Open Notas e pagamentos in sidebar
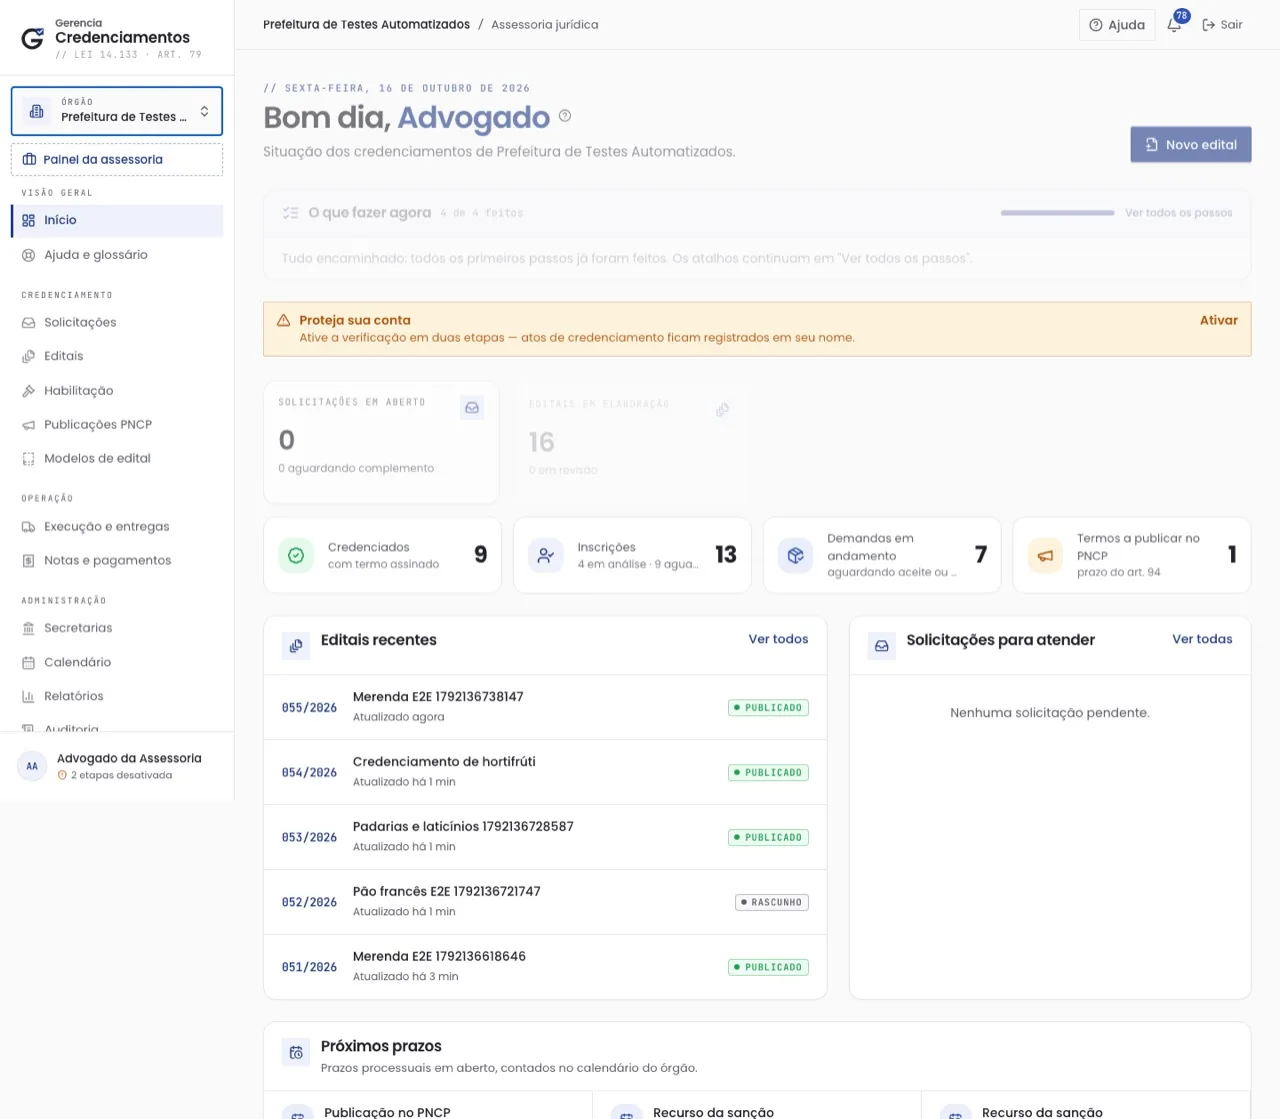Image resolution: width=1280 pixels, height=1119 pixels. coord(117,560)
